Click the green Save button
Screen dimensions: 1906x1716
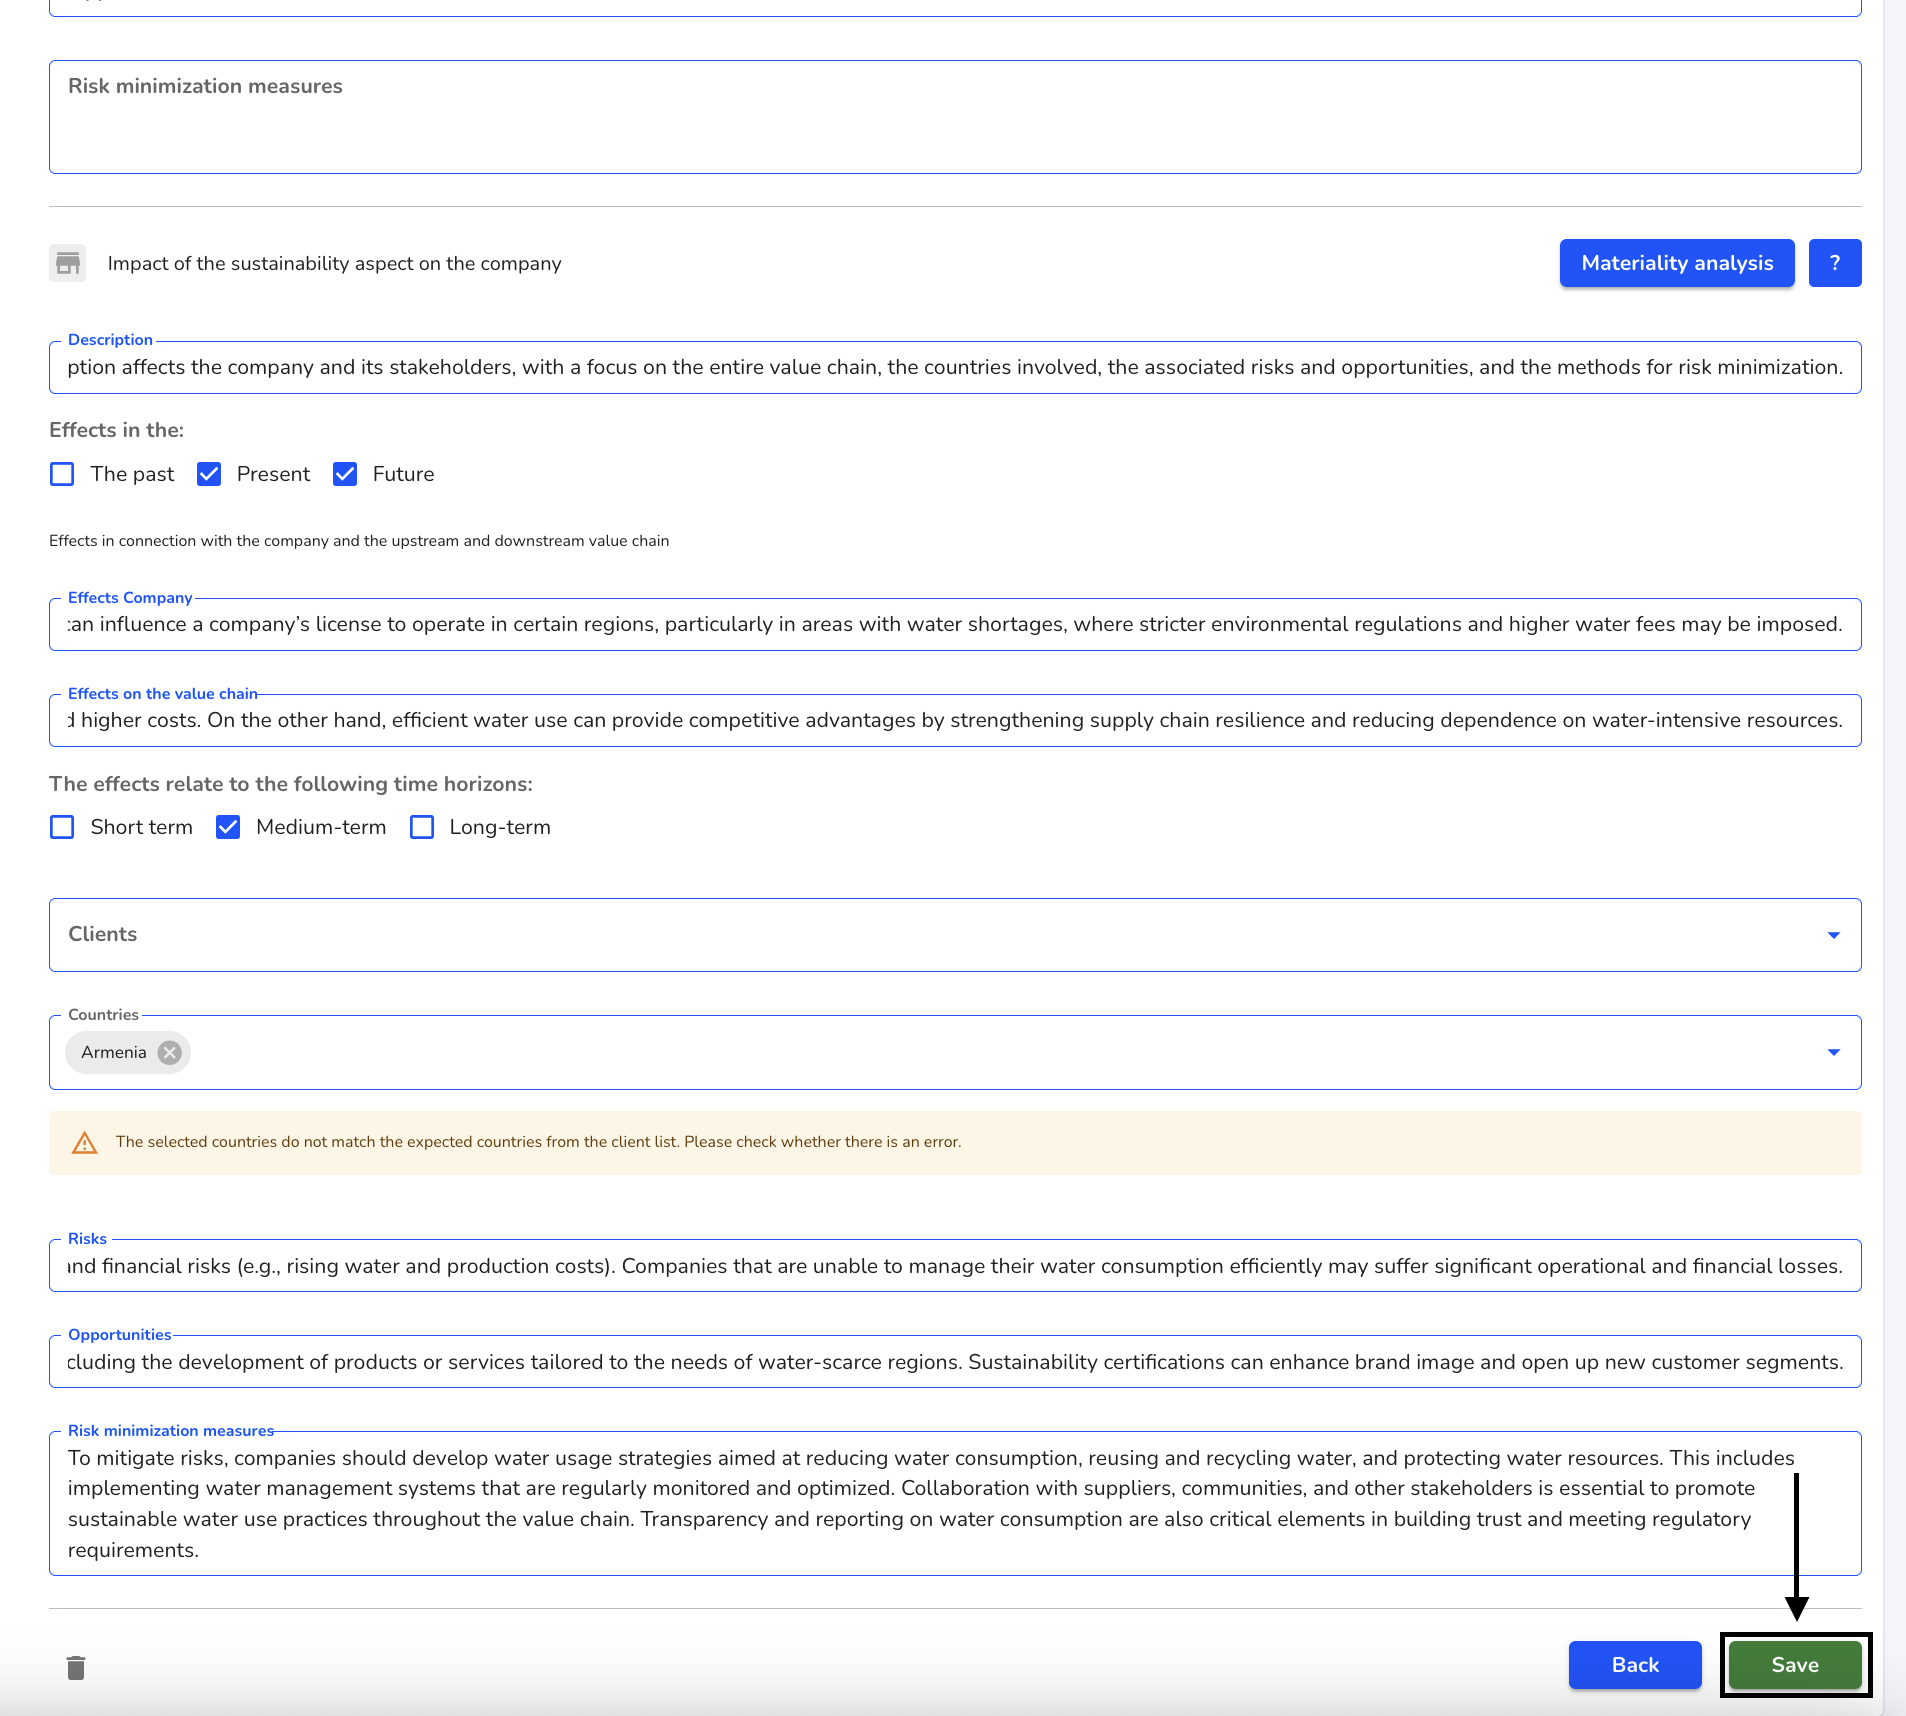pyautogui.click(x=1795, y=1665)
